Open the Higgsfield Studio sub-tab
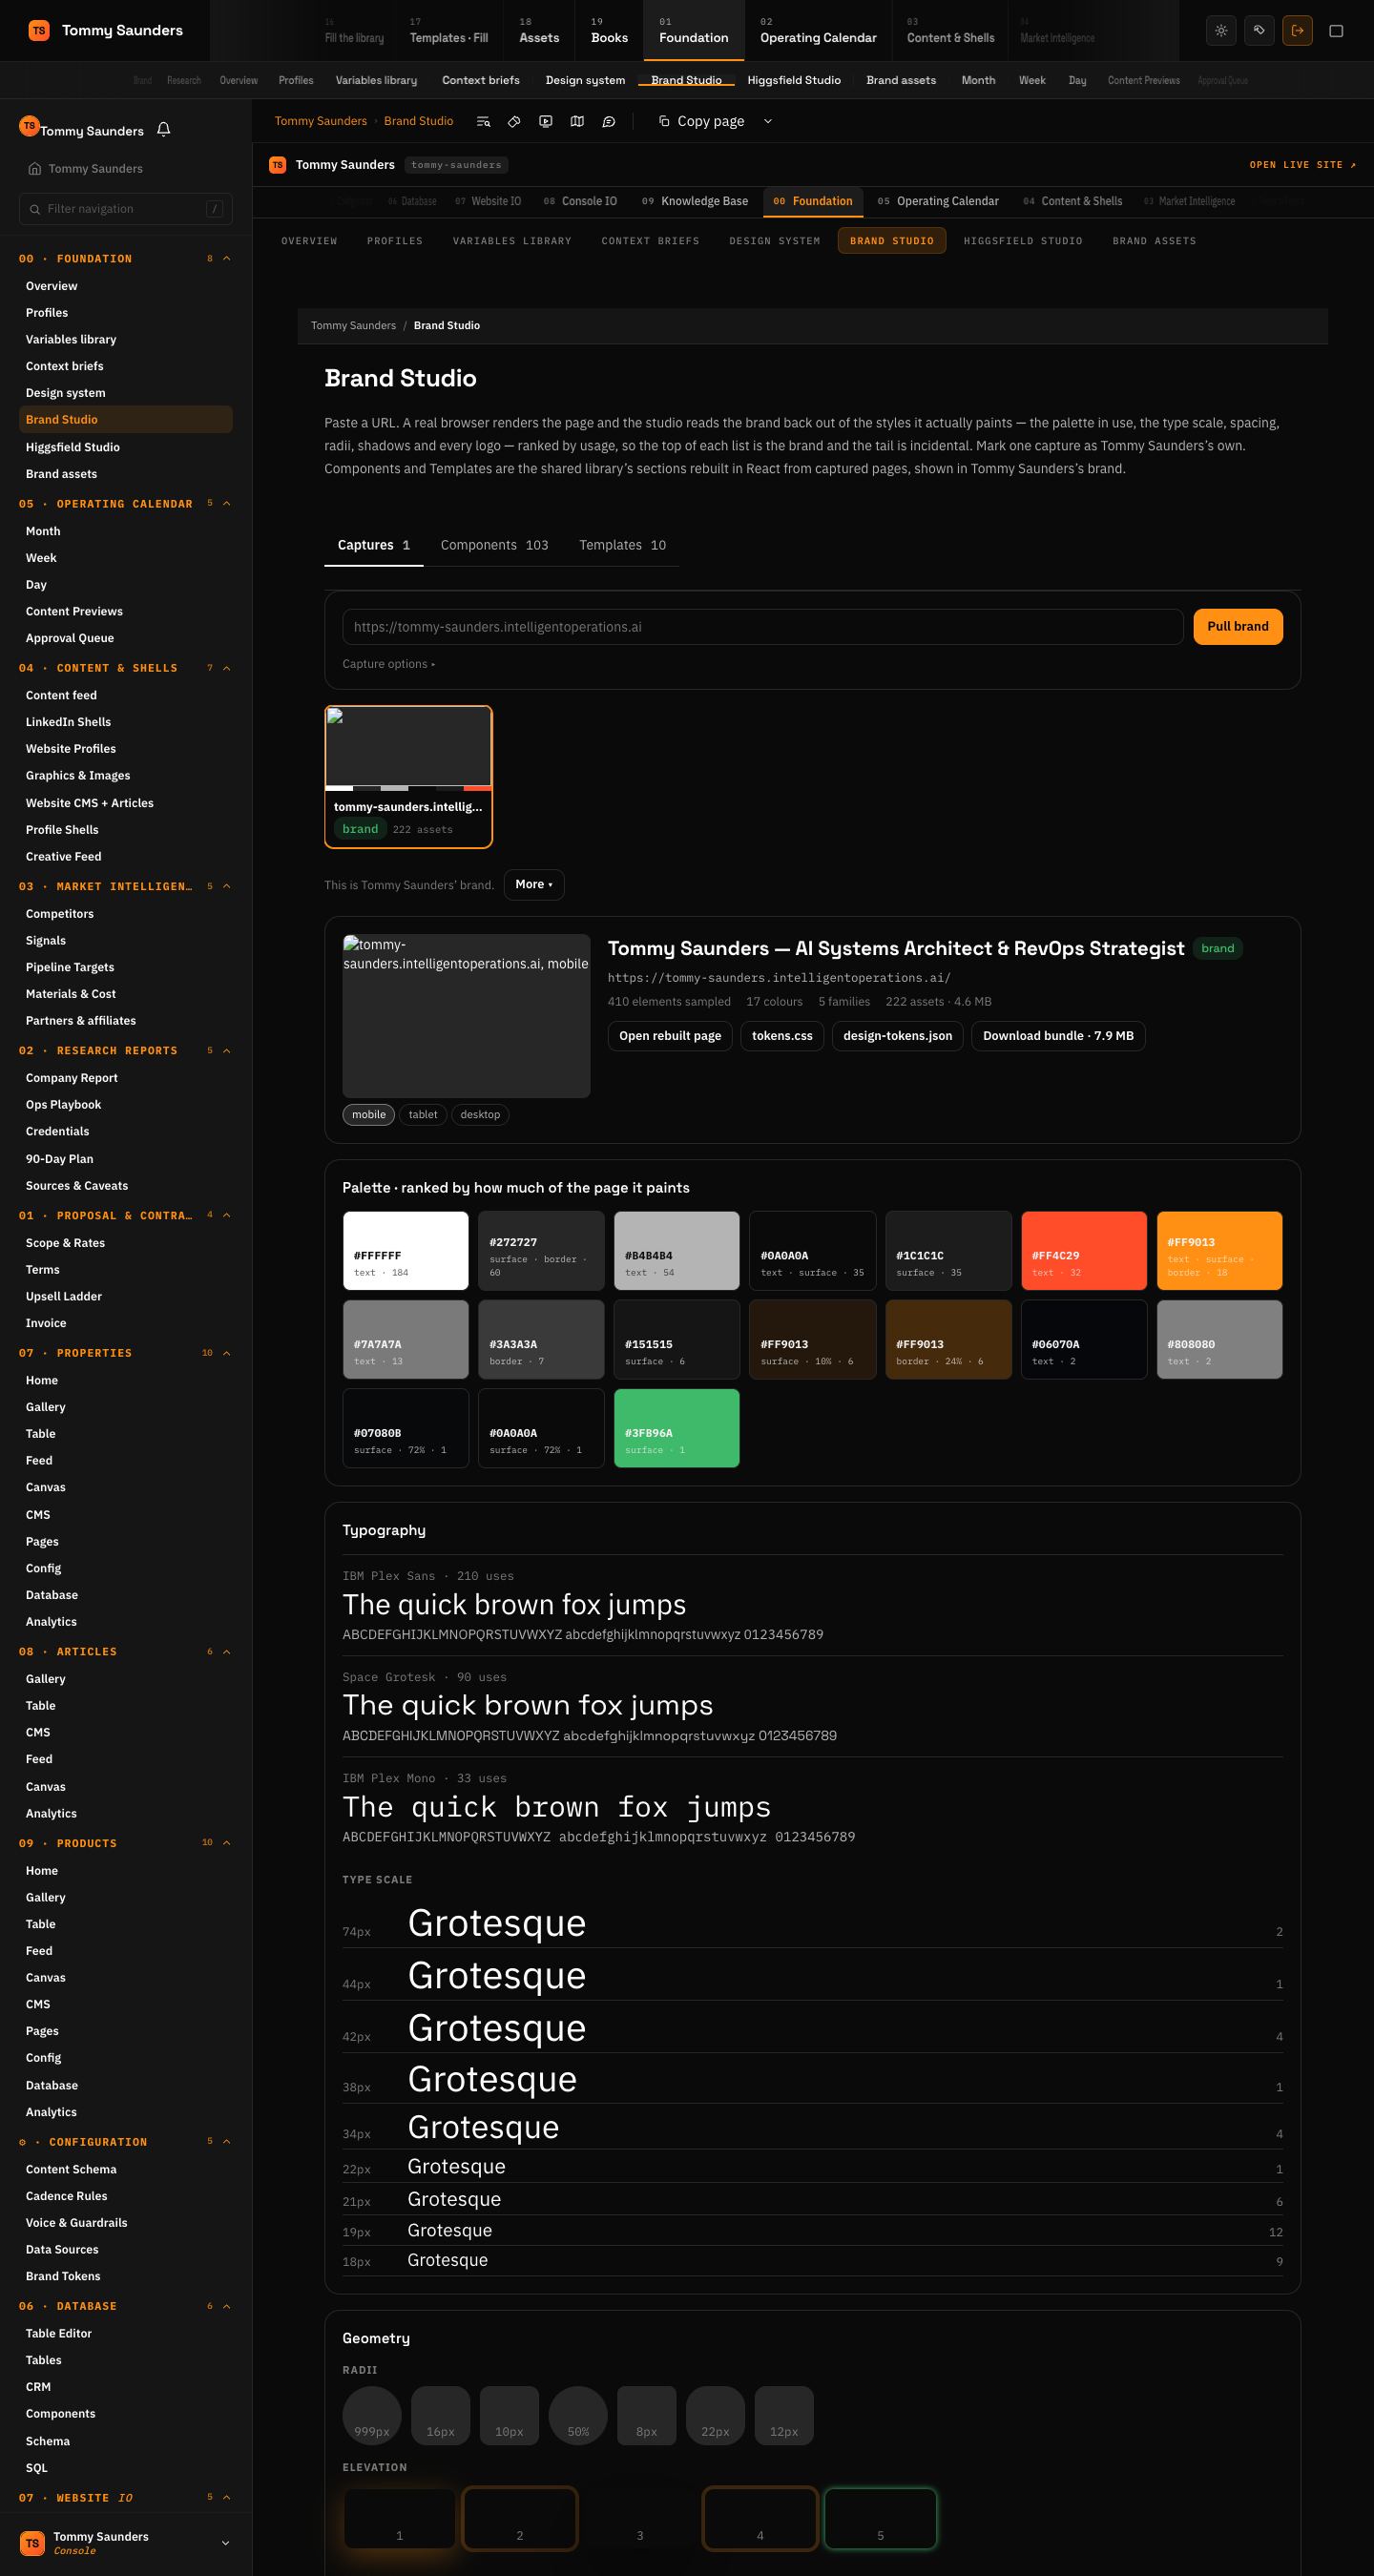Screen dimensions: 1374x2576 coord(1023,241)
